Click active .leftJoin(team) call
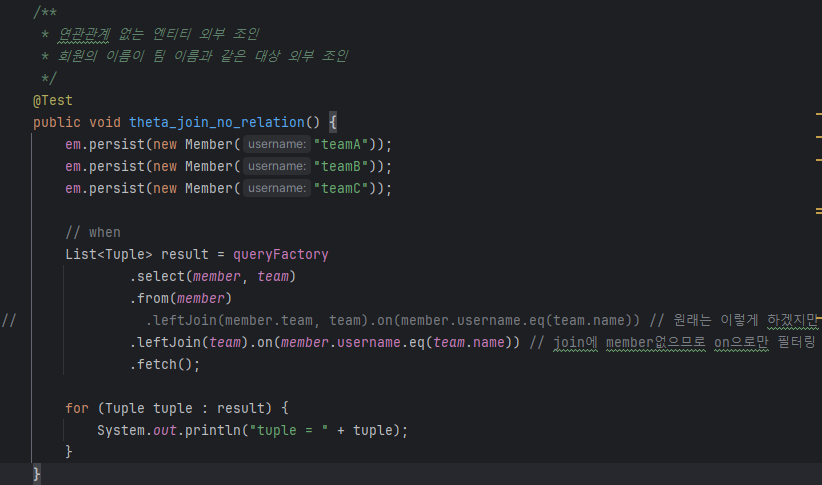This screenshot has height=485, width=822. [192, 342]
